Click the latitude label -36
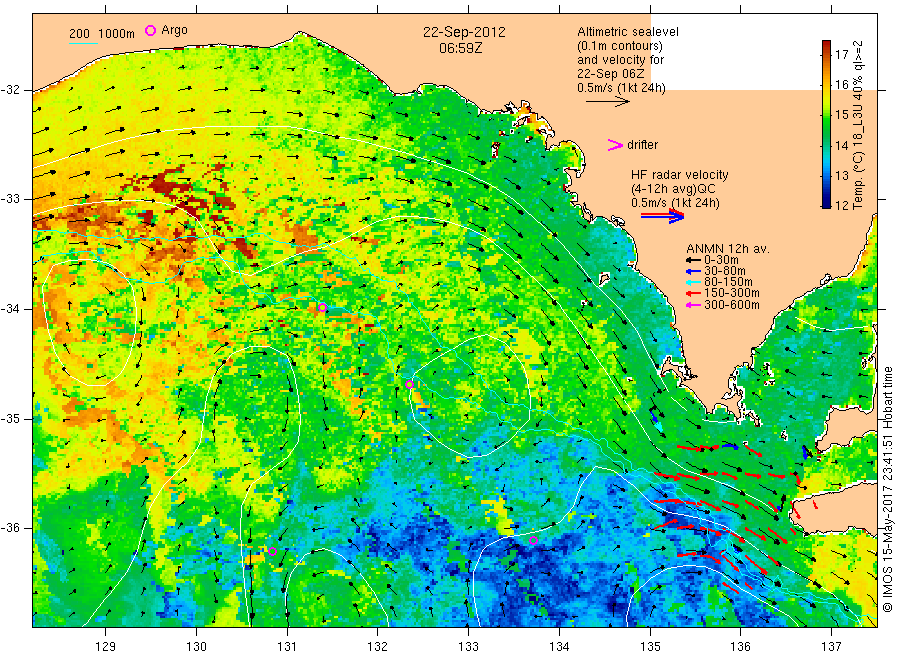This screenshot has width=900, height=660. tap(10, 527)
